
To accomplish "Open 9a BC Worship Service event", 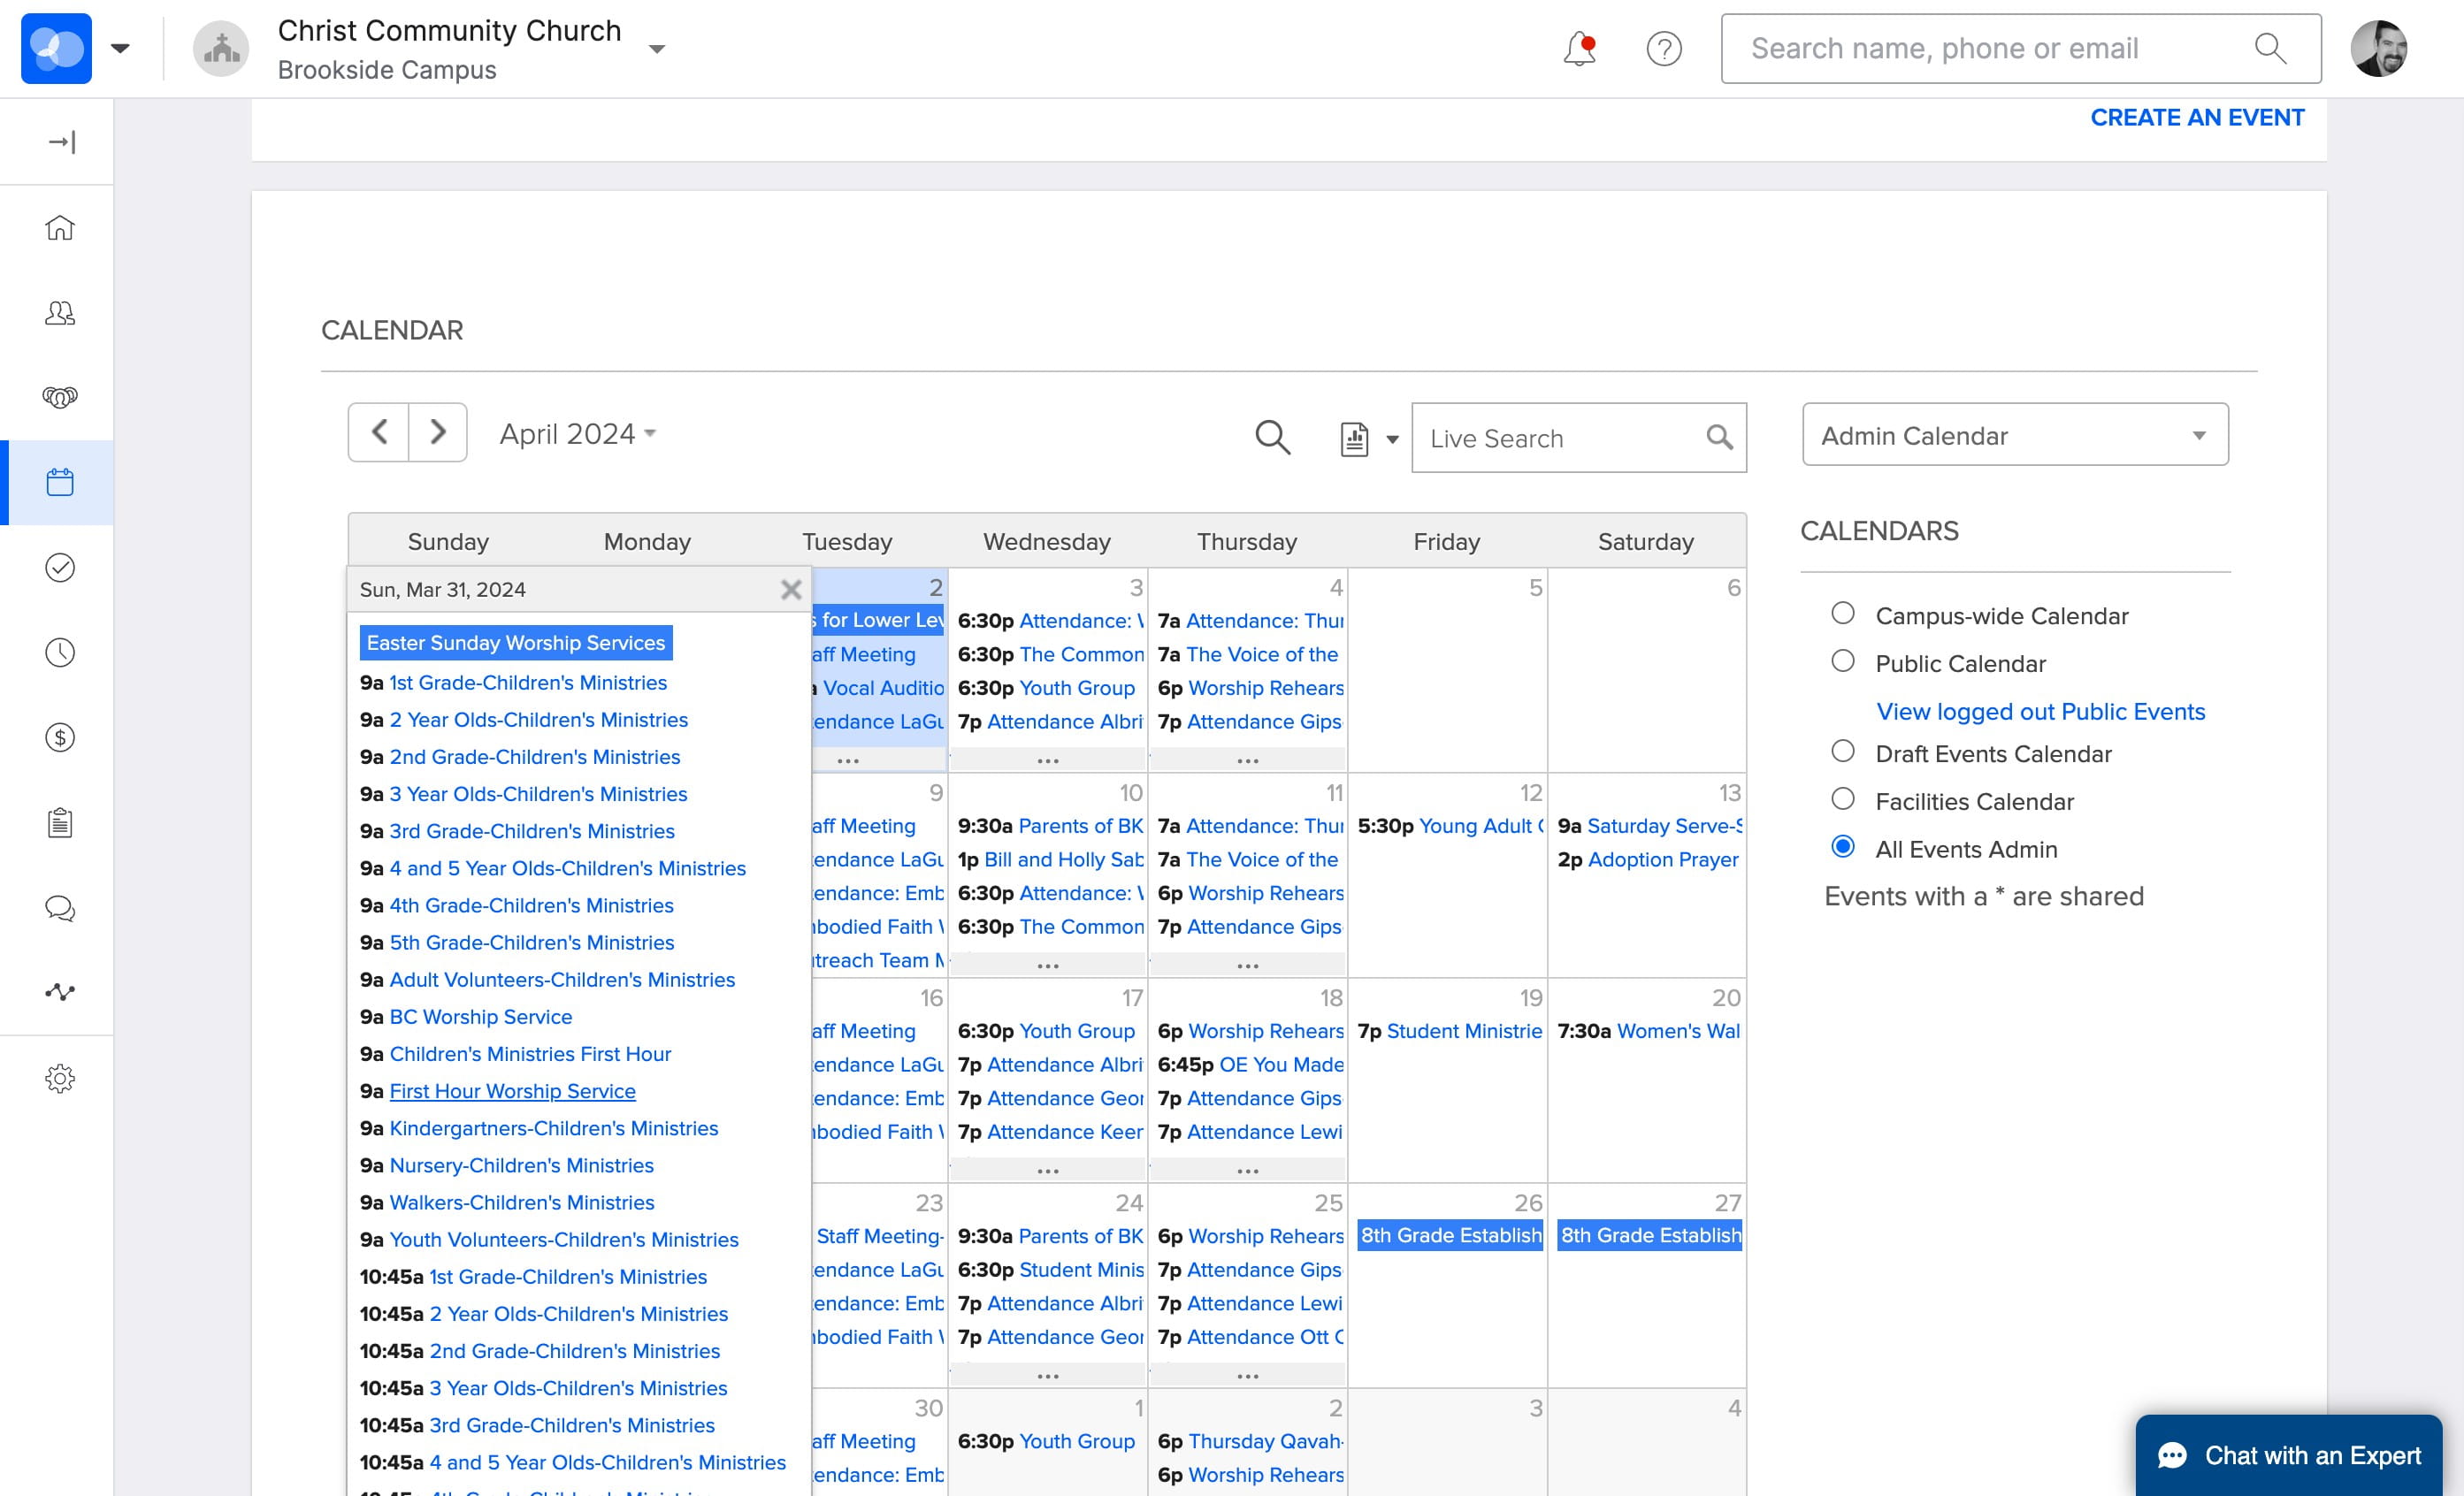I will point(481,1017).
